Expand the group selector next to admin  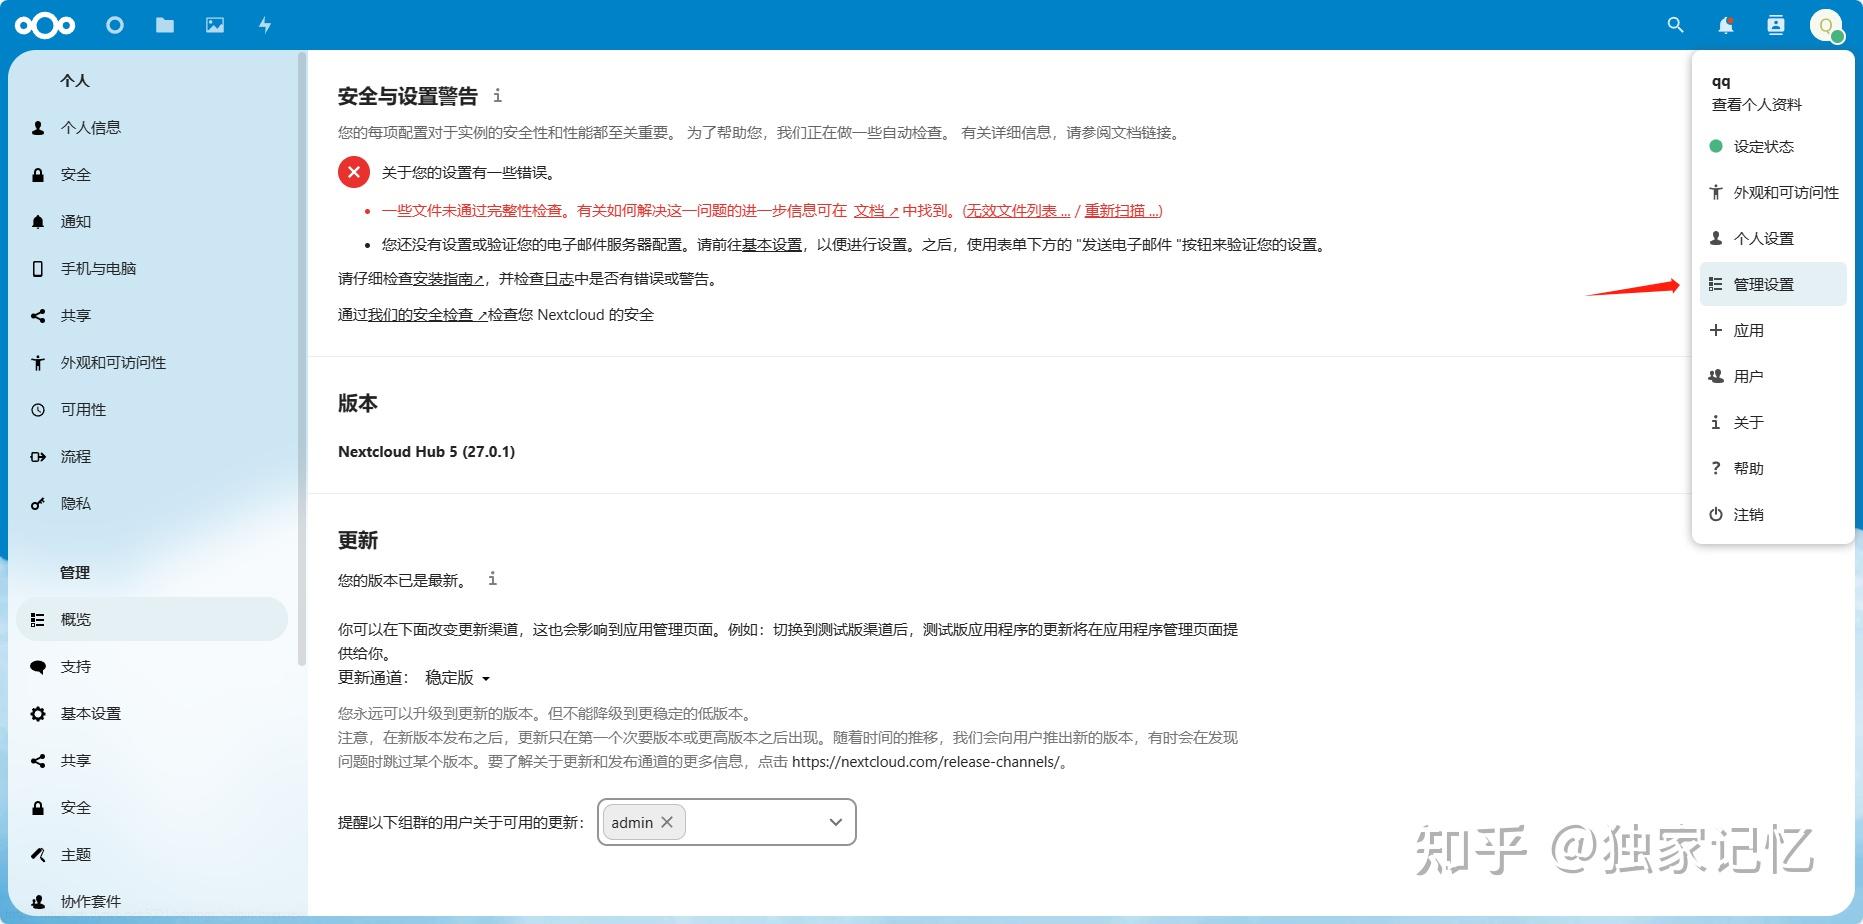coord(834,822)
